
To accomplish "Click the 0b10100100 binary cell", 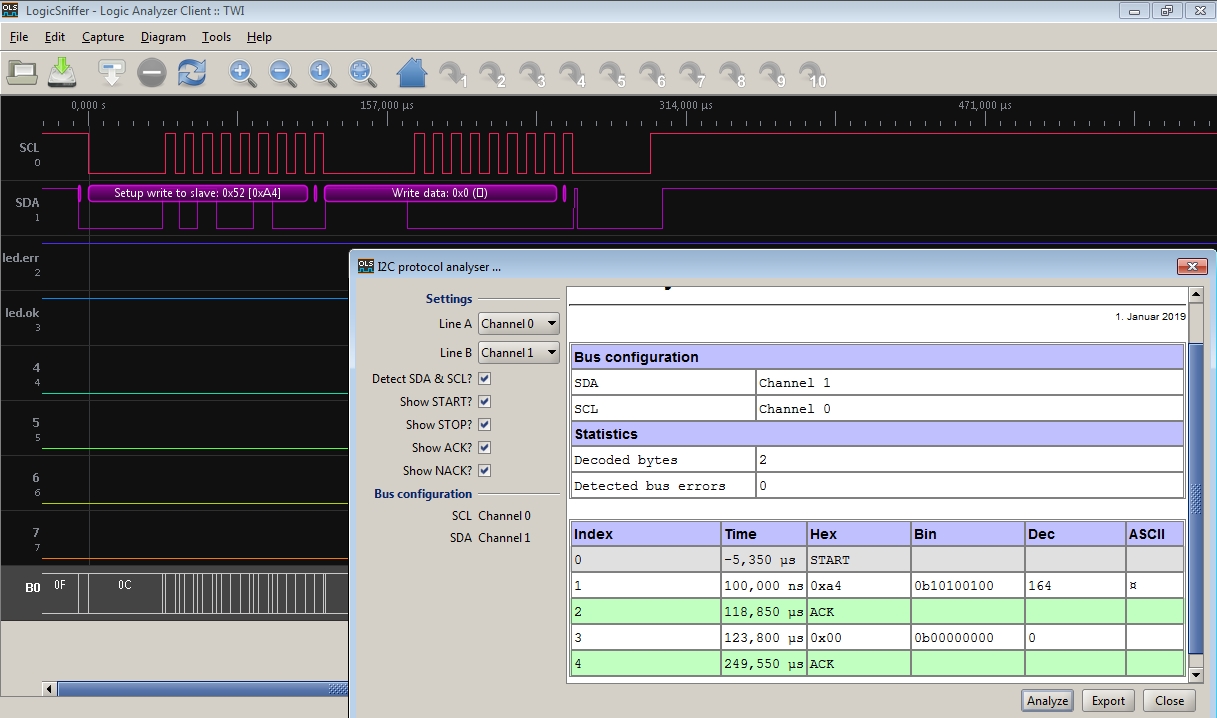I will pos(968,586).
